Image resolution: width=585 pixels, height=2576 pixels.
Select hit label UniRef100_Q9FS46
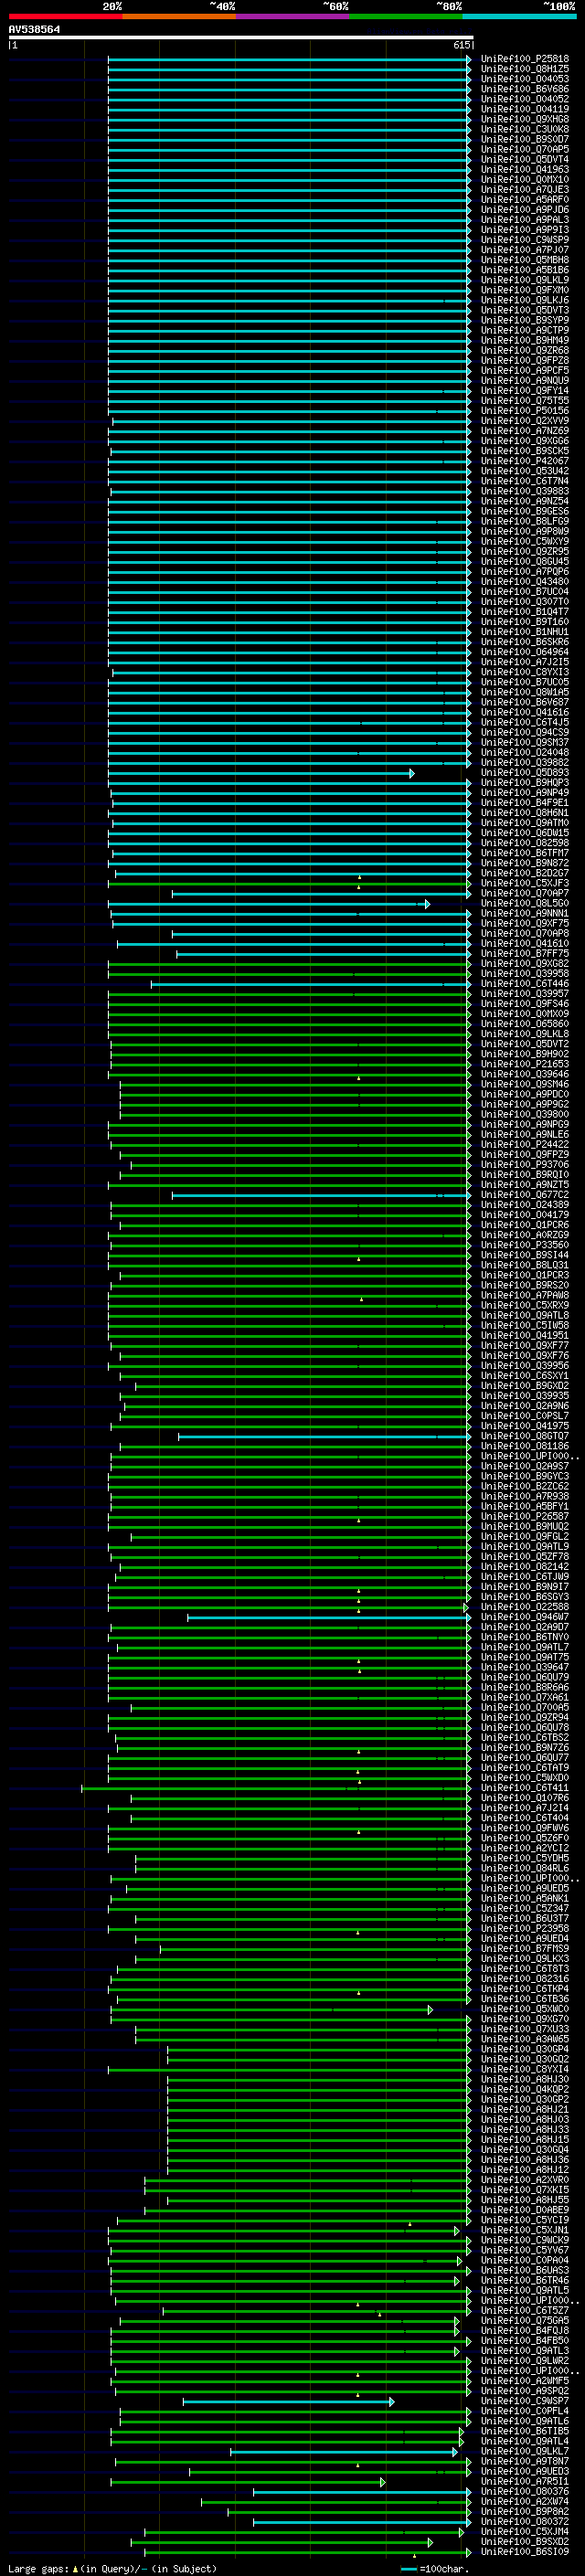click(524, 1004)
